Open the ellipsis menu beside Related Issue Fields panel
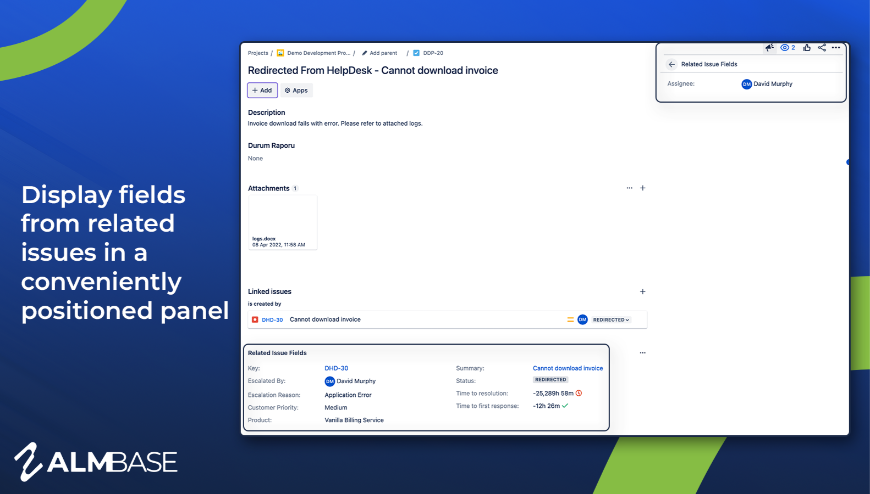Screen dimensions: 870x494 643,352
